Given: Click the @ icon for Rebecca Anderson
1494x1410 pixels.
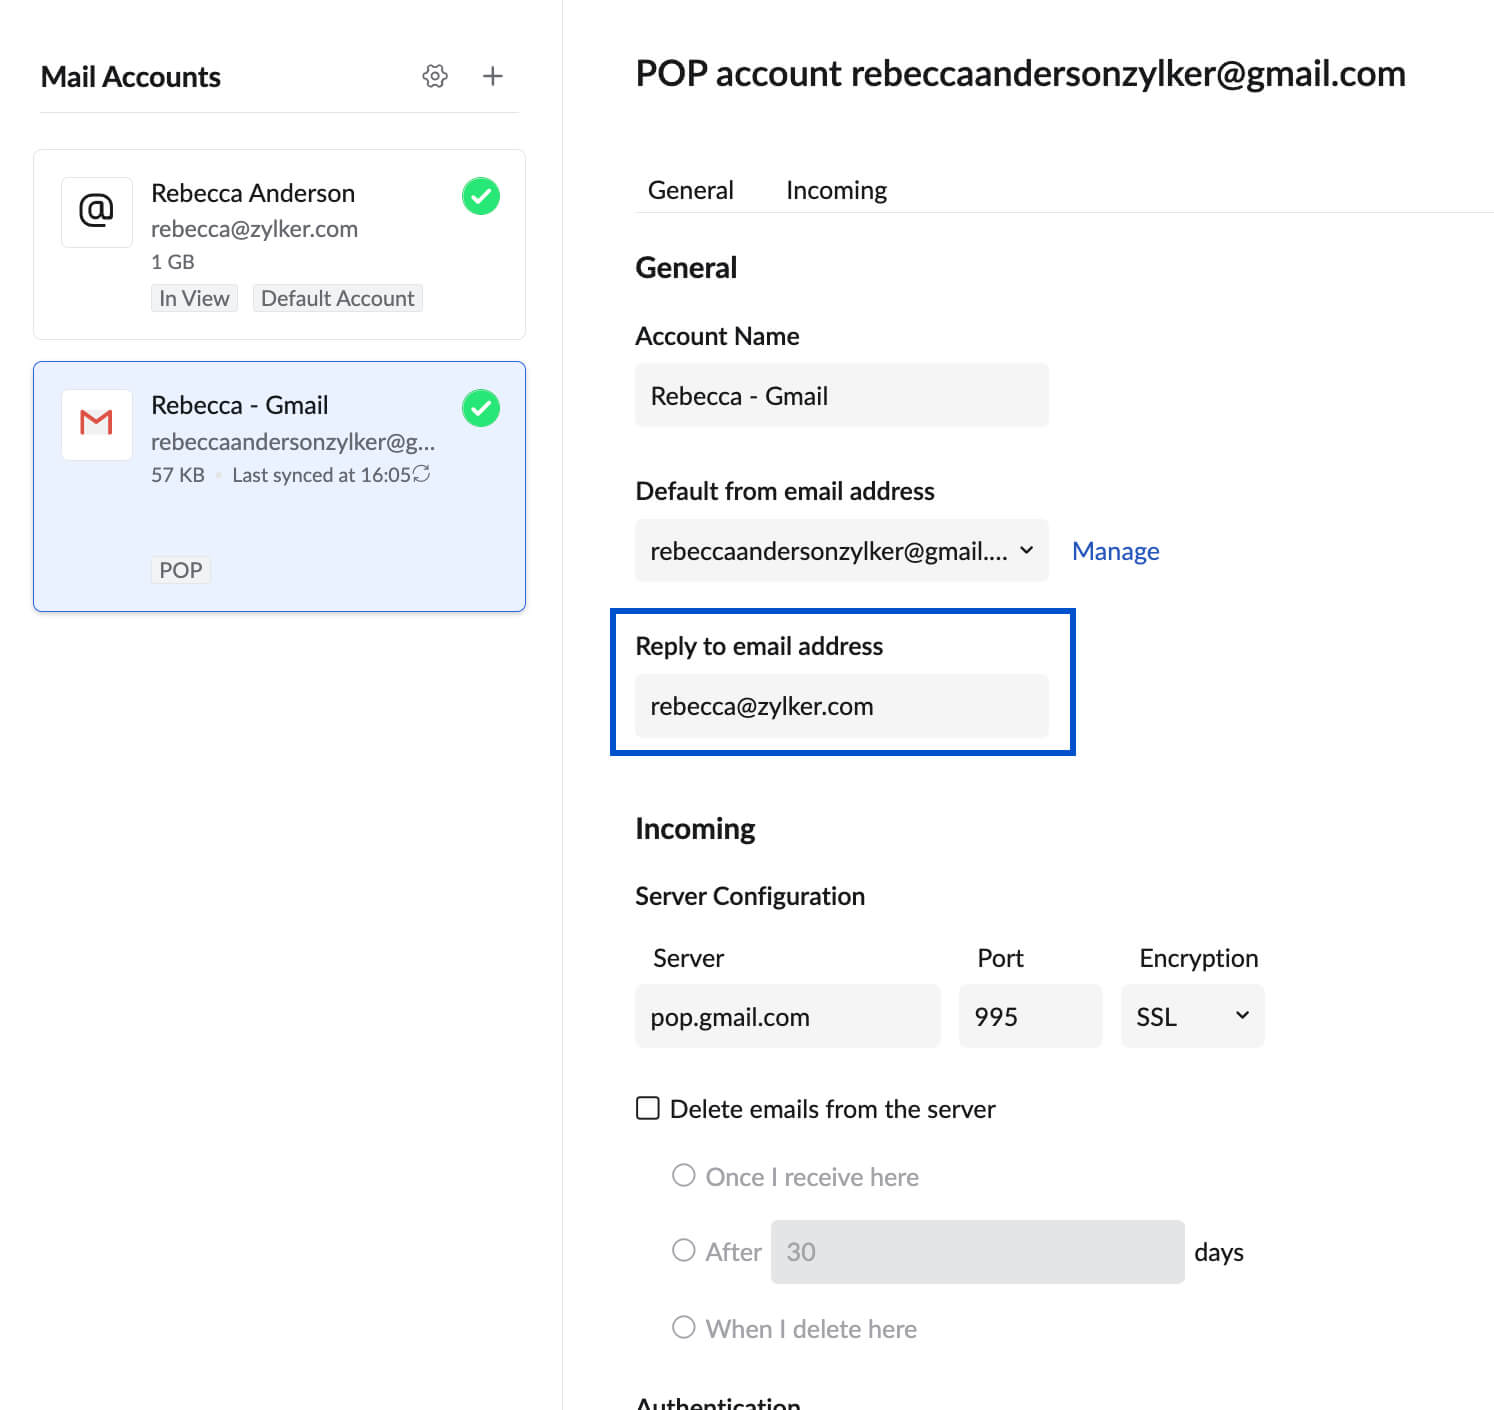Looking at the screenshot, I should click(x=97, y=212).
